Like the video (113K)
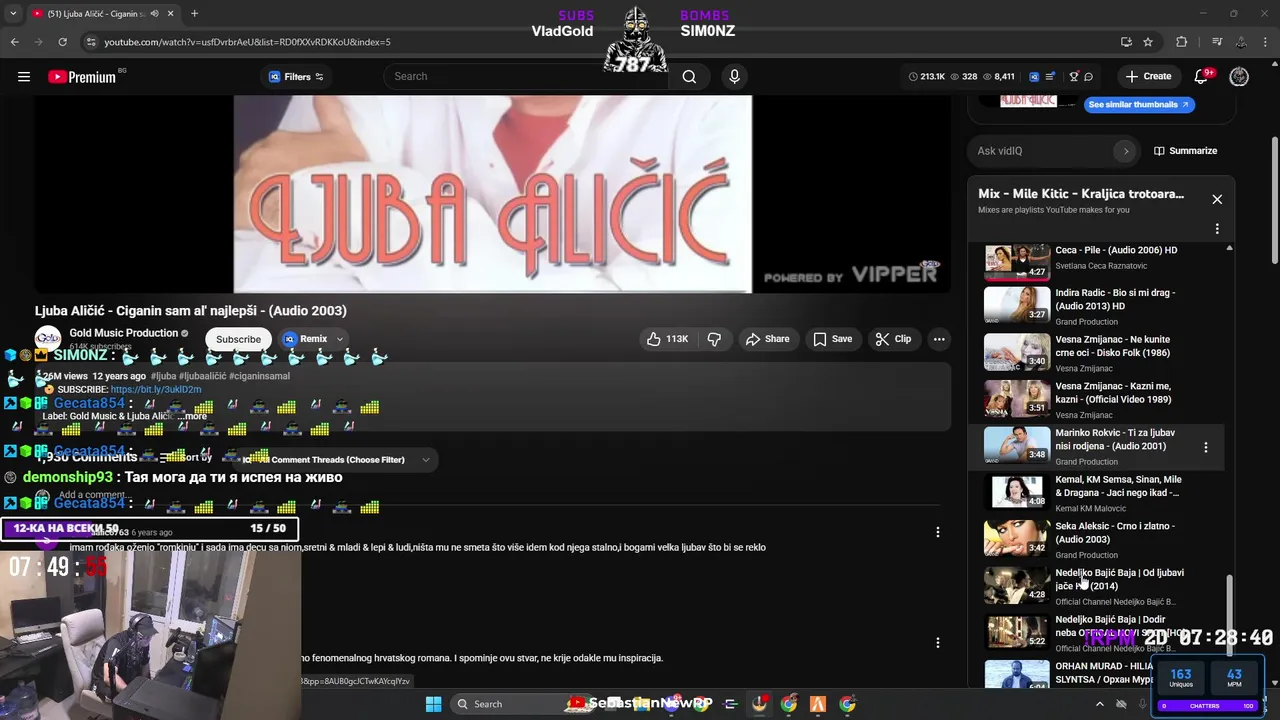1280x720 pixels. click(667, 339)
